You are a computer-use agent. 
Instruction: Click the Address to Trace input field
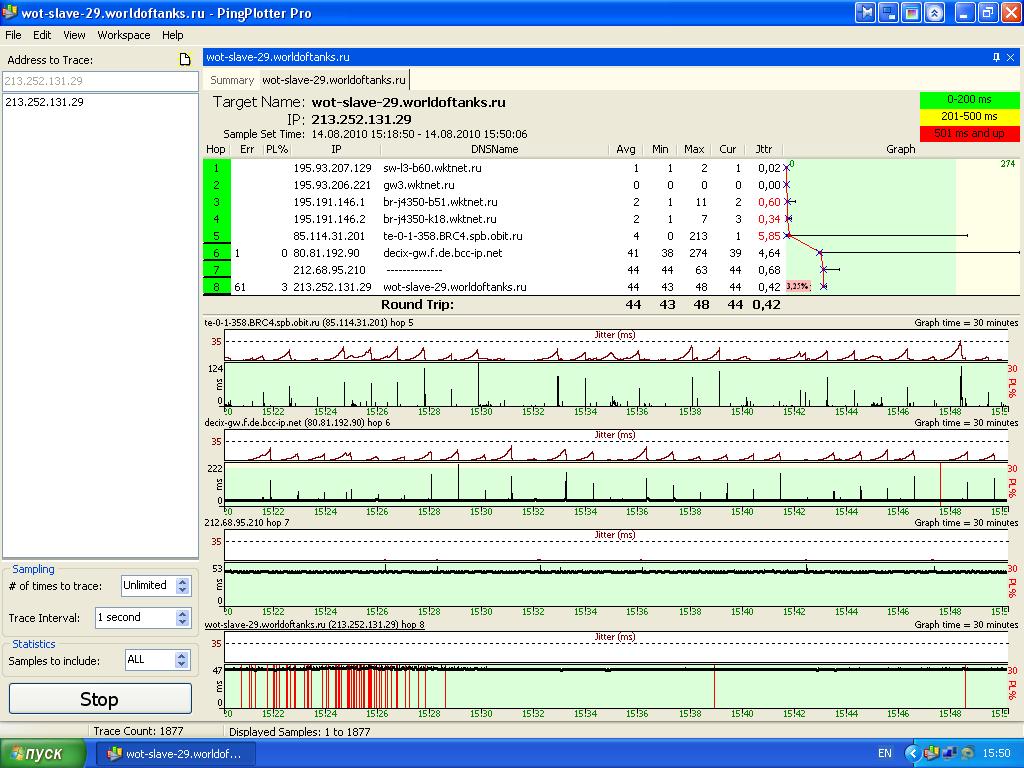pyautogui.click(x=100, y=81)
